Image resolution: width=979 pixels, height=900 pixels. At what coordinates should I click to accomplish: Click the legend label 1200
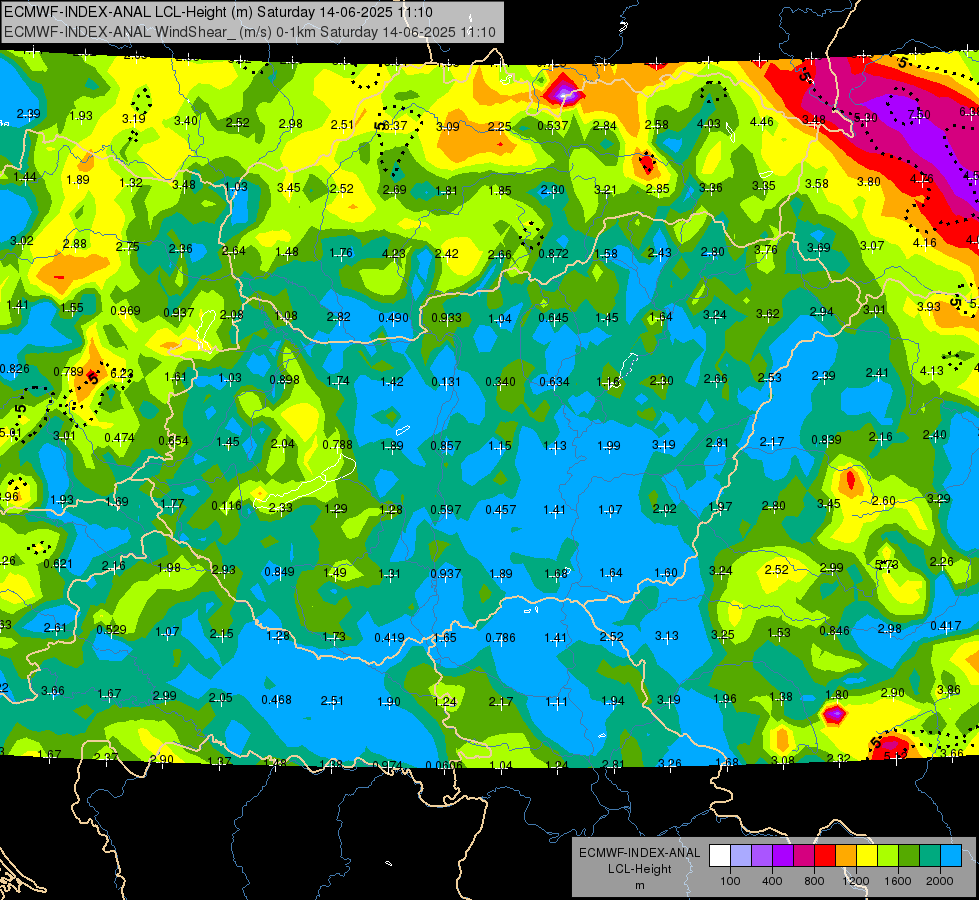pyautogui.click(x=855, y=881)
